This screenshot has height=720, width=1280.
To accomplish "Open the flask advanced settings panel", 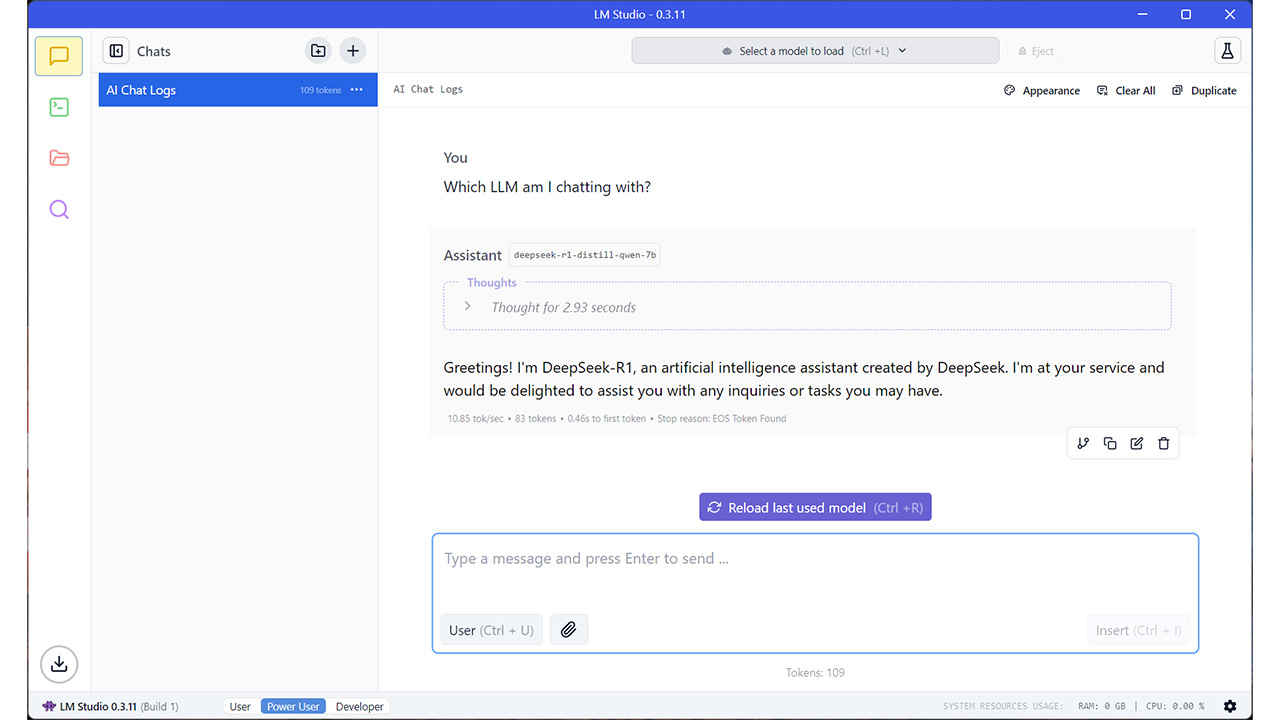I will point(1227,51).
